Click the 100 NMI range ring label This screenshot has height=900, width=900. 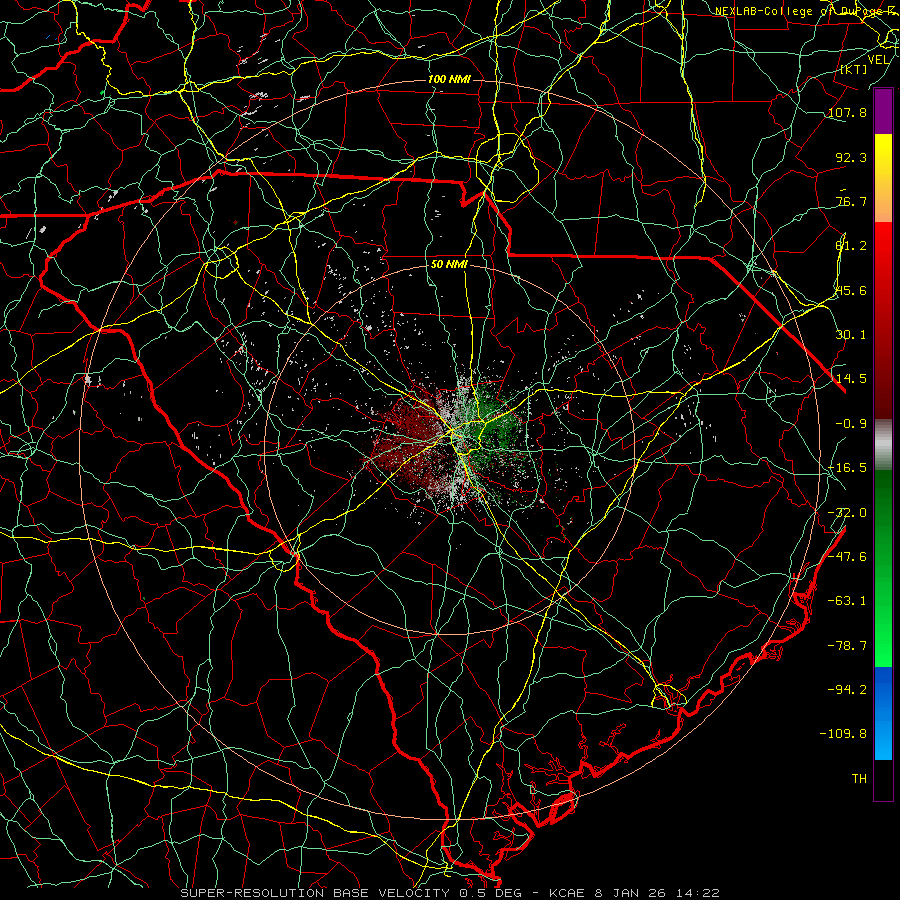point(449,79)
